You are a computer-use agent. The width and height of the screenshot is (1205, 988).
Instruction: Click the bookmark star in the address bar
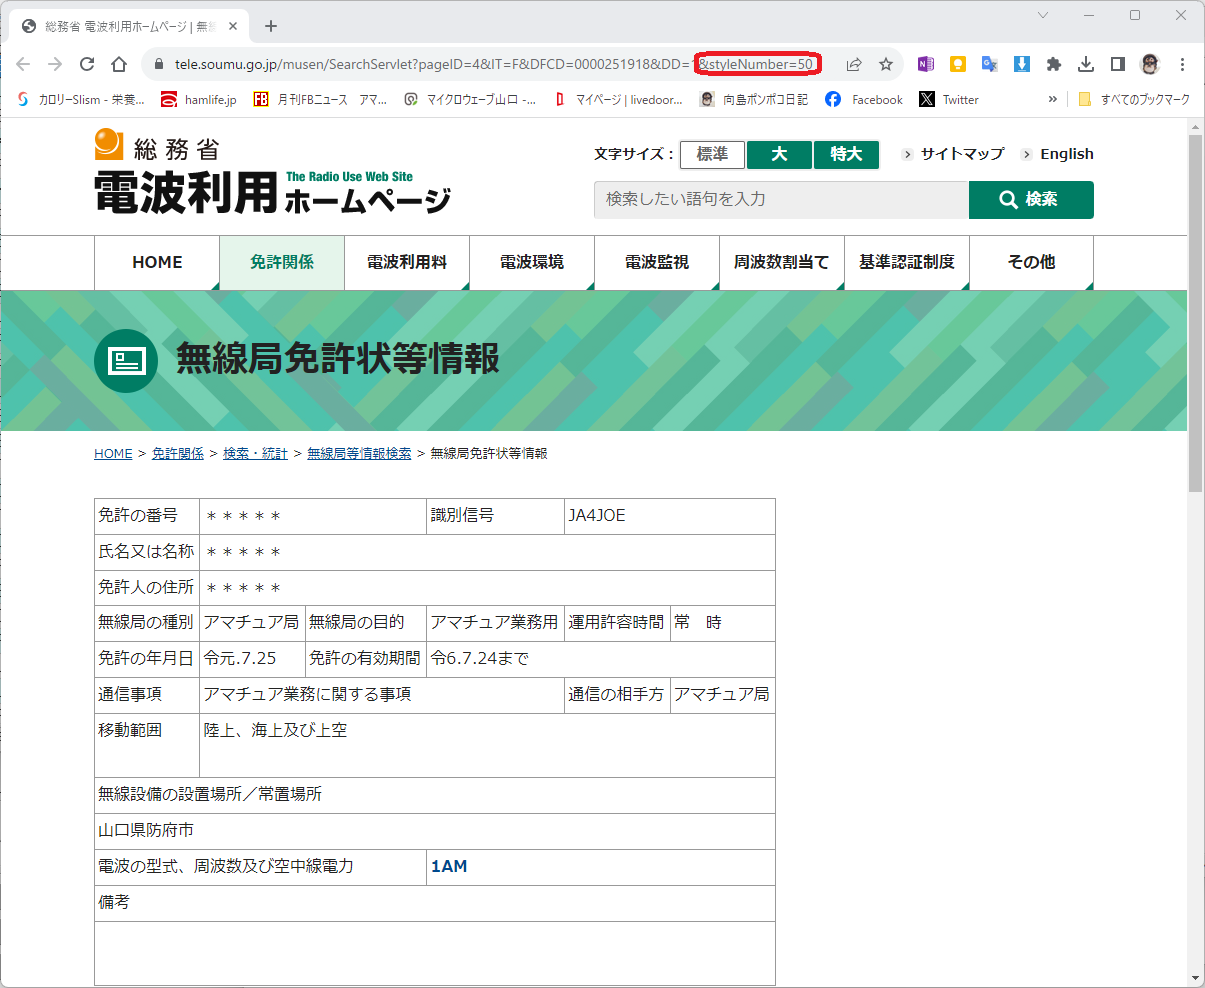(x=885, y=63)
